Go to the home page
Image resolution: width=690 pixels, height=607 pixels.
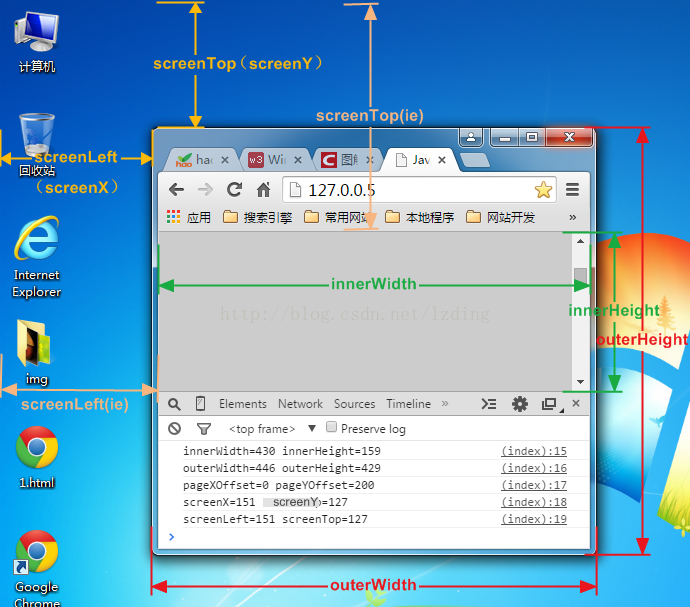pyautogui.click(x=264, y=190)
